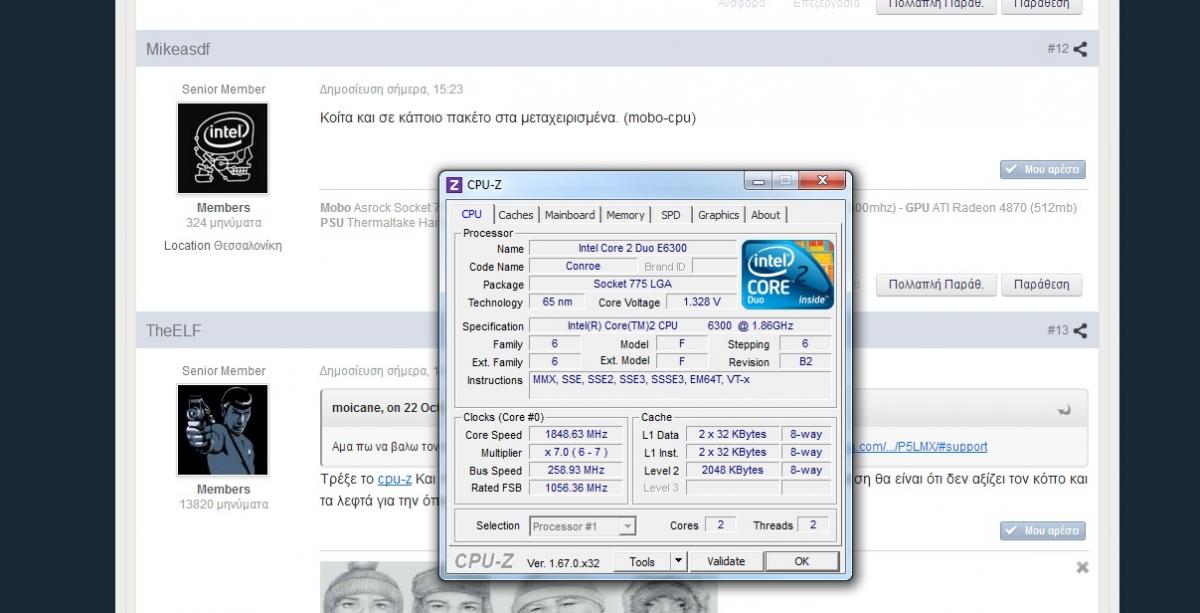Click the 'Δημοσίευση σήμερα, 15:23' timestamp
The width and height of the screenshot is (1200, 613).
point(391,89)
